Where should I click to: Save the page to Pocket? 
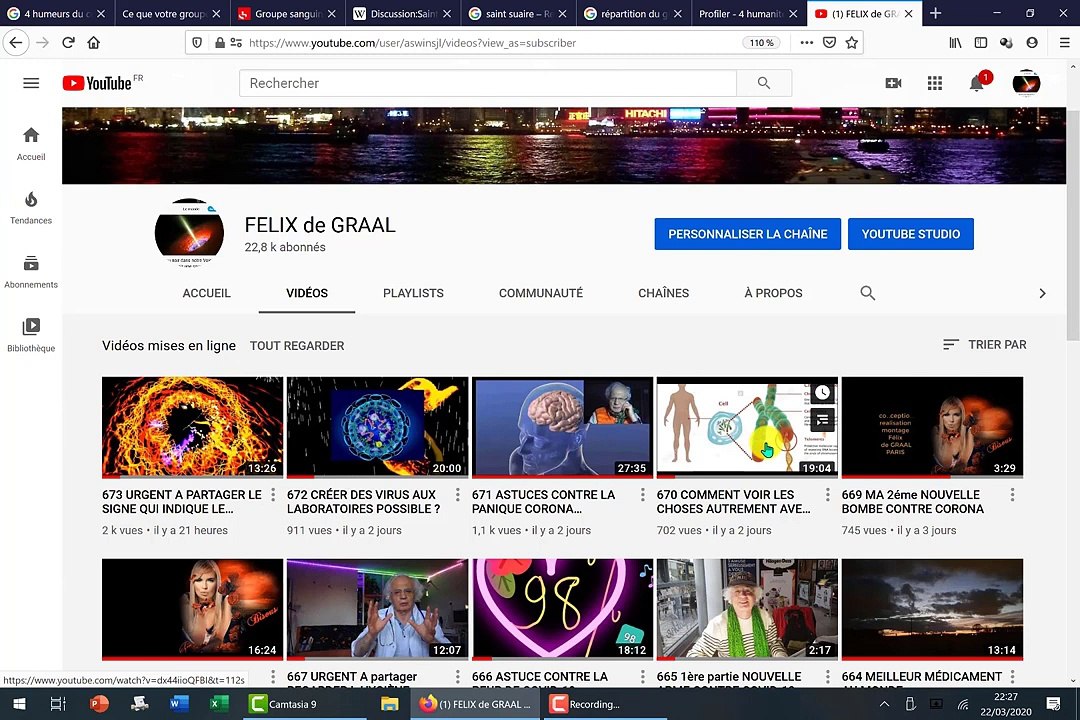829,43
